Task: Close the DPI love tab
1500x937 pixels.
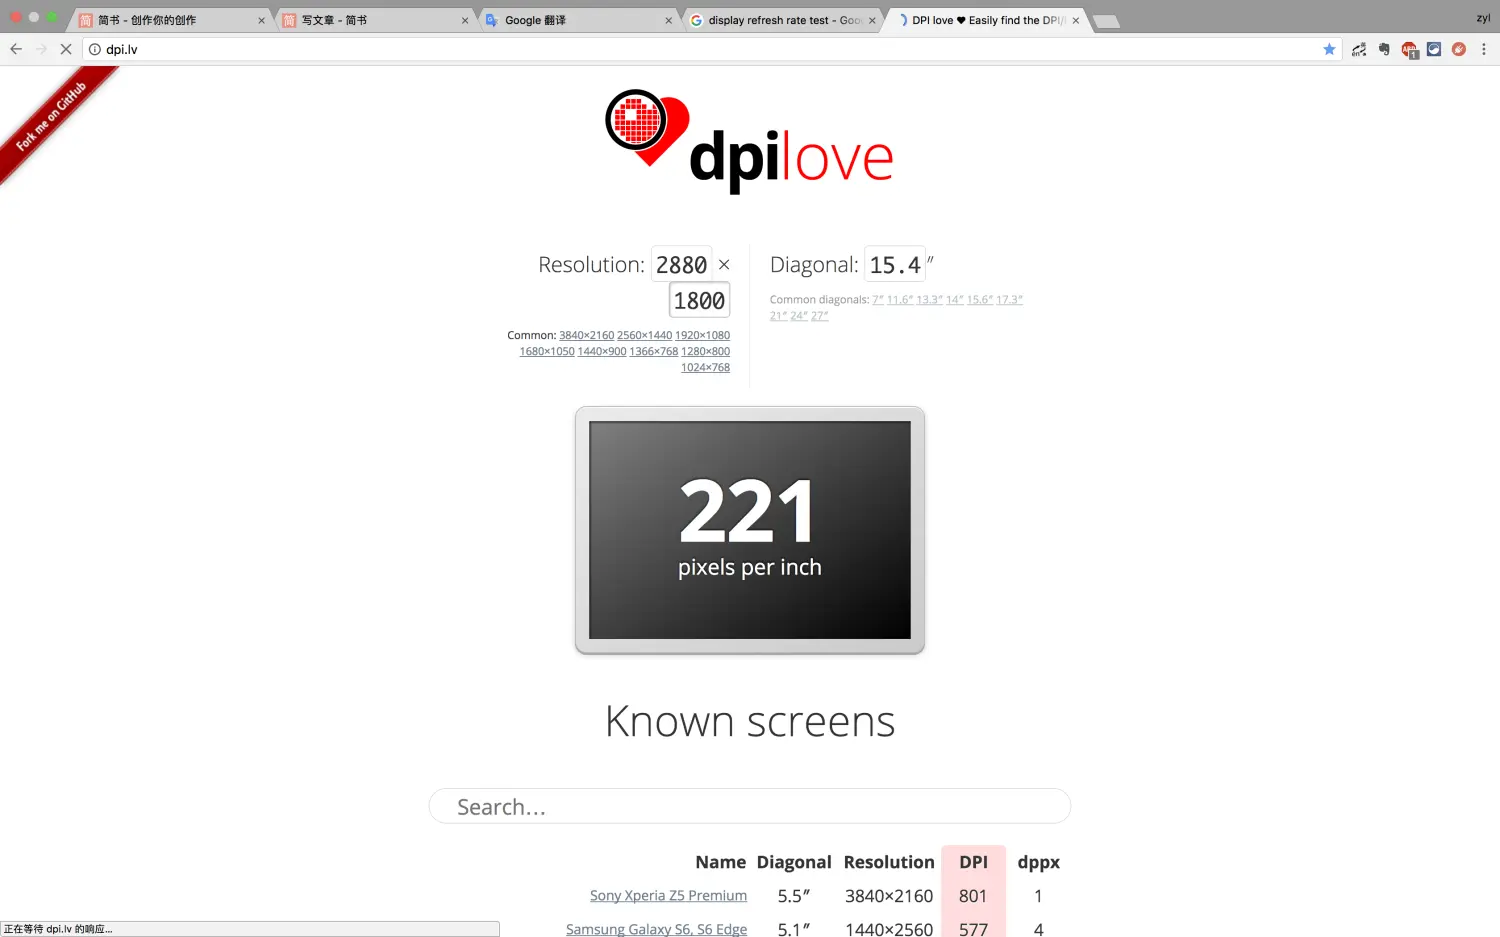Action: pyautogui.click(x=1076, y=20)
